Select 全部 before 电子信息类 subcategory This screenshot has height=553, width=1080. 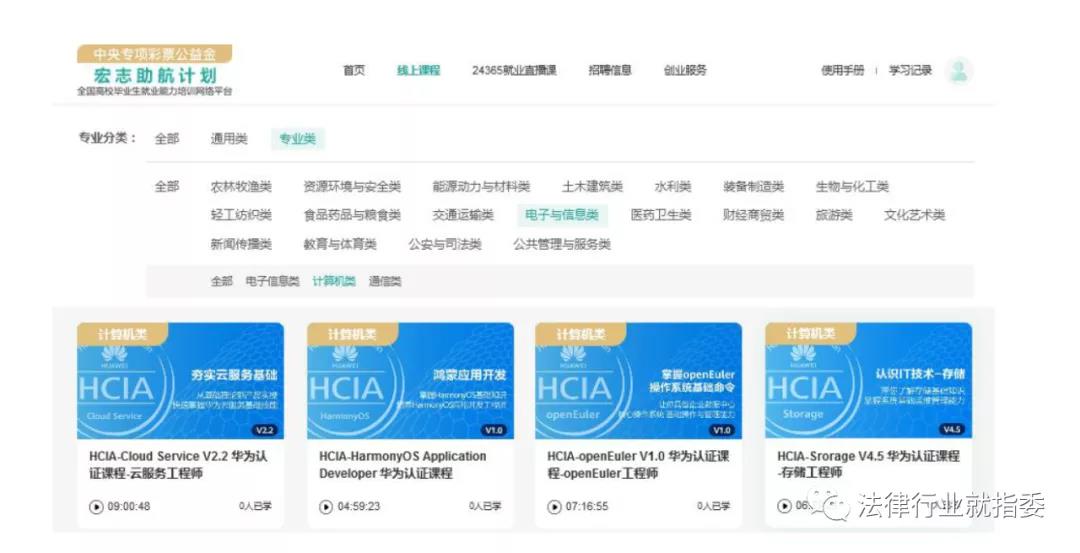click(221, 281)
